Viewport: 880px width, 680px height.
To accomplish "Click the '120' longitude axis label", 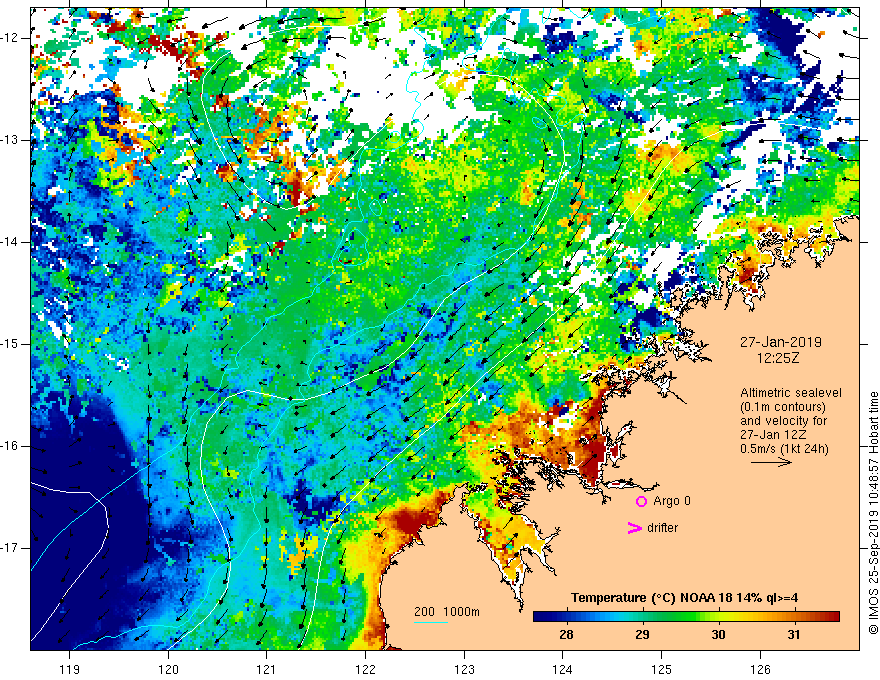I will click(168, 670).
